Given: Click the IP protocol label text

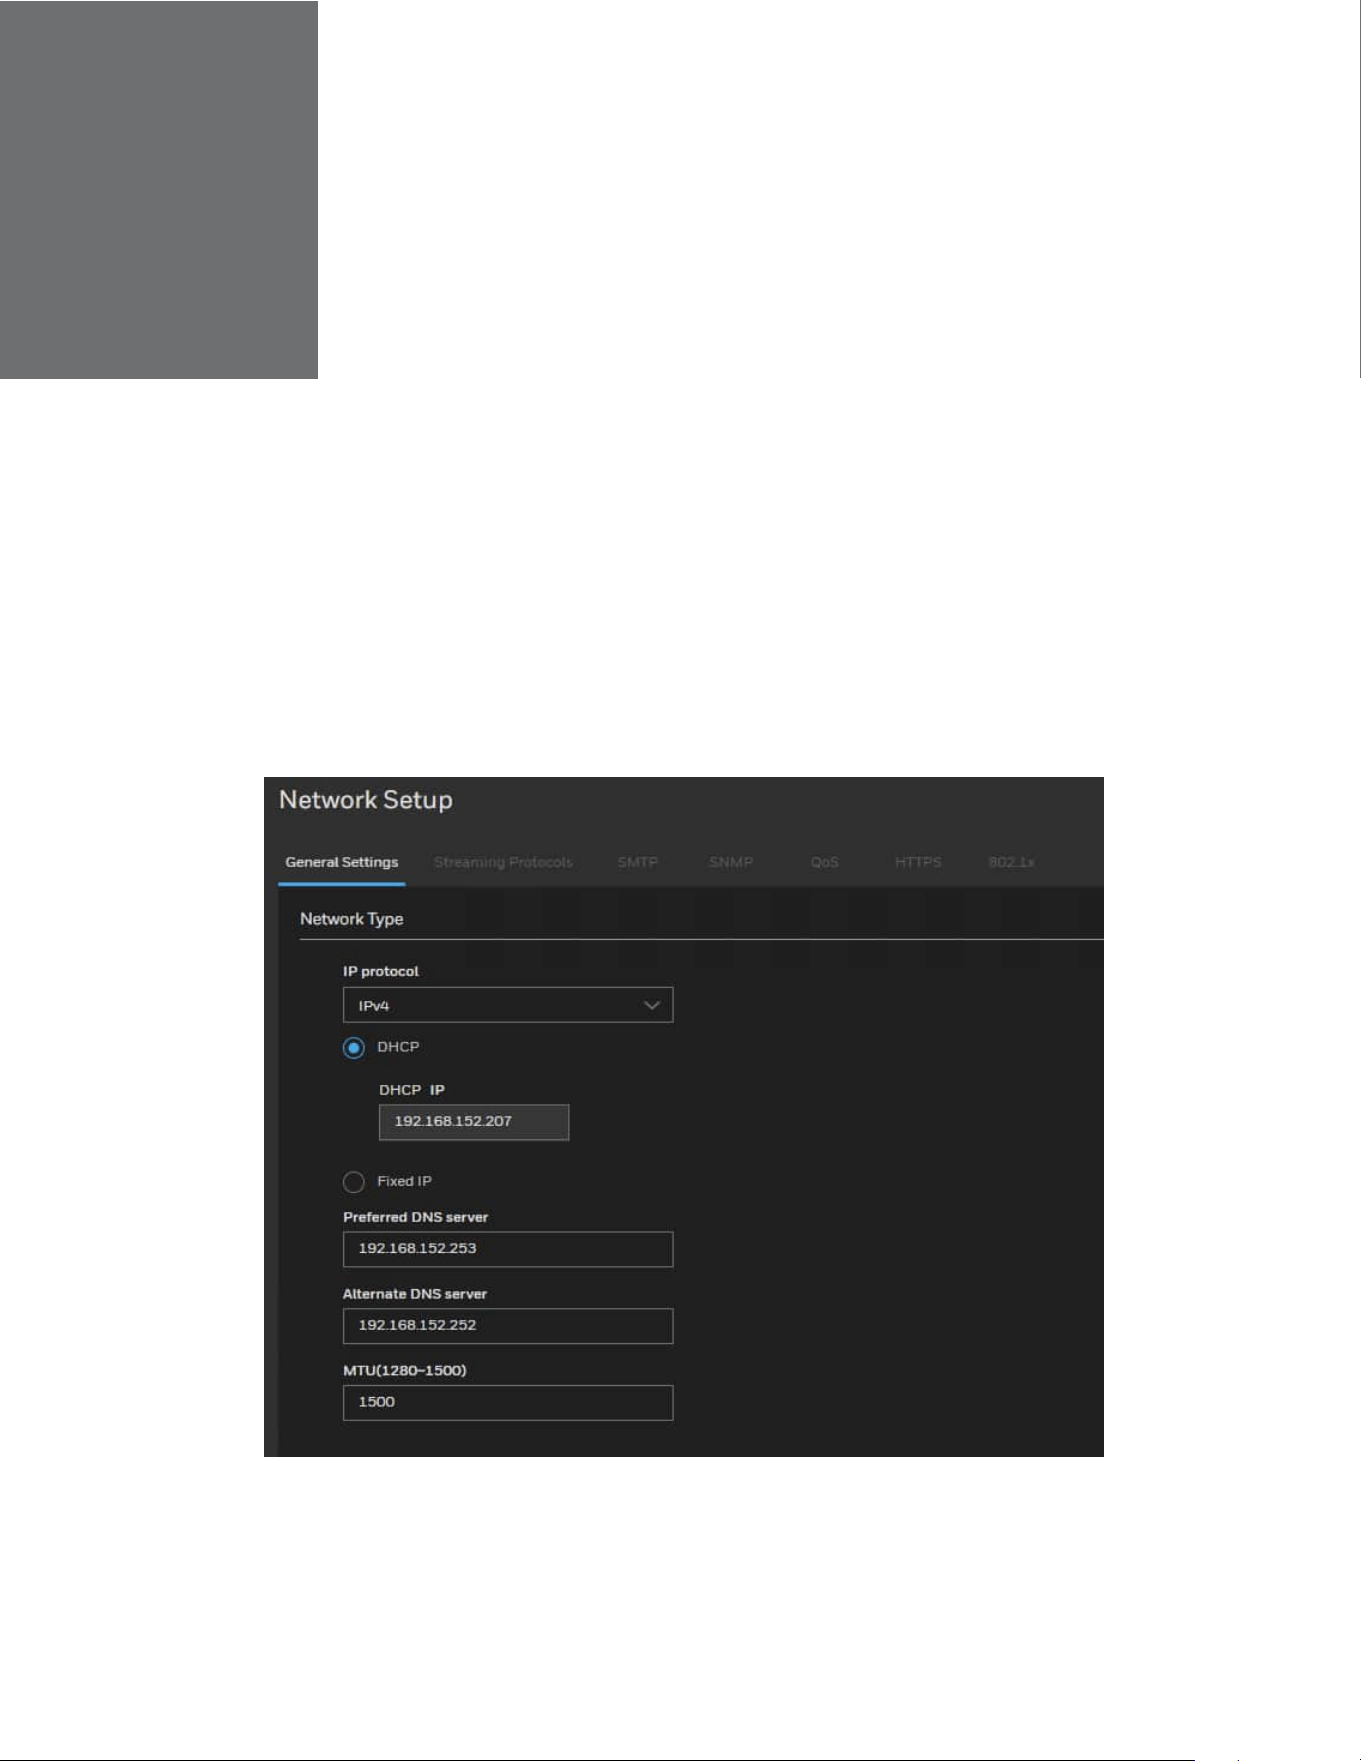Looking at the screenshot, I should pos(381,971).
